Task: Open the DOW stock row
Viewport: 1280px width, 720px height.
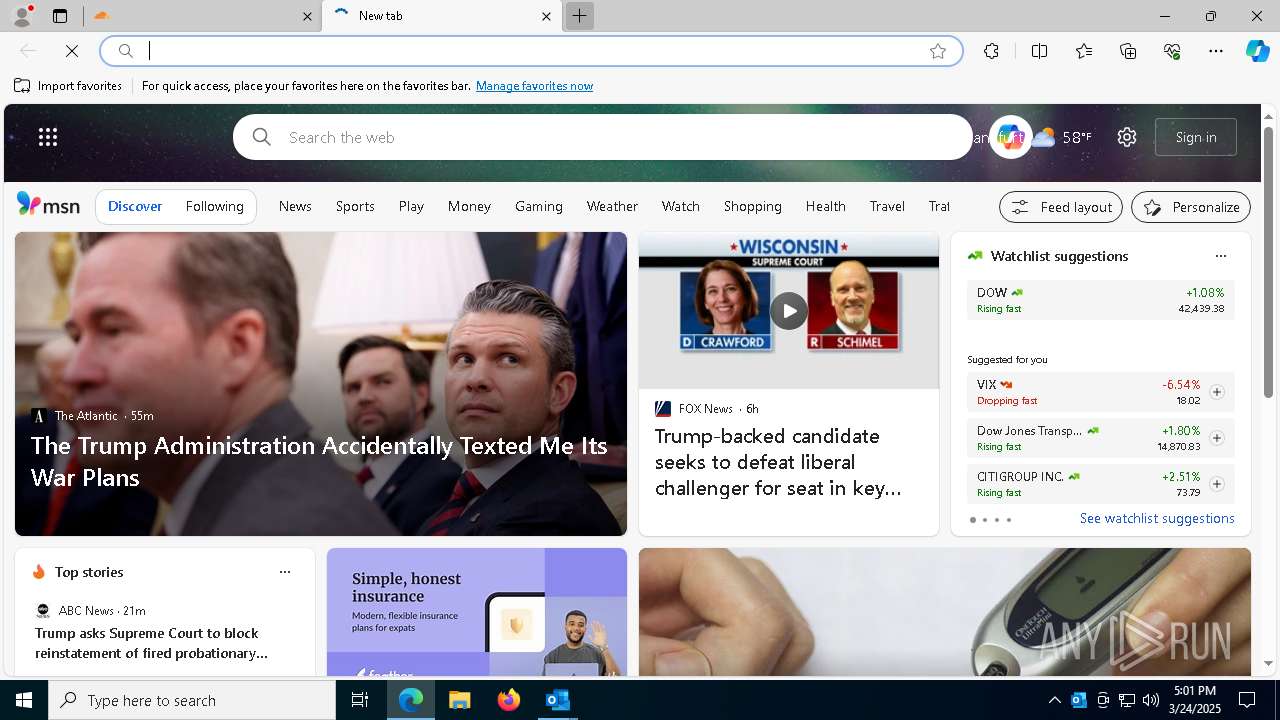Action: 1101,300
